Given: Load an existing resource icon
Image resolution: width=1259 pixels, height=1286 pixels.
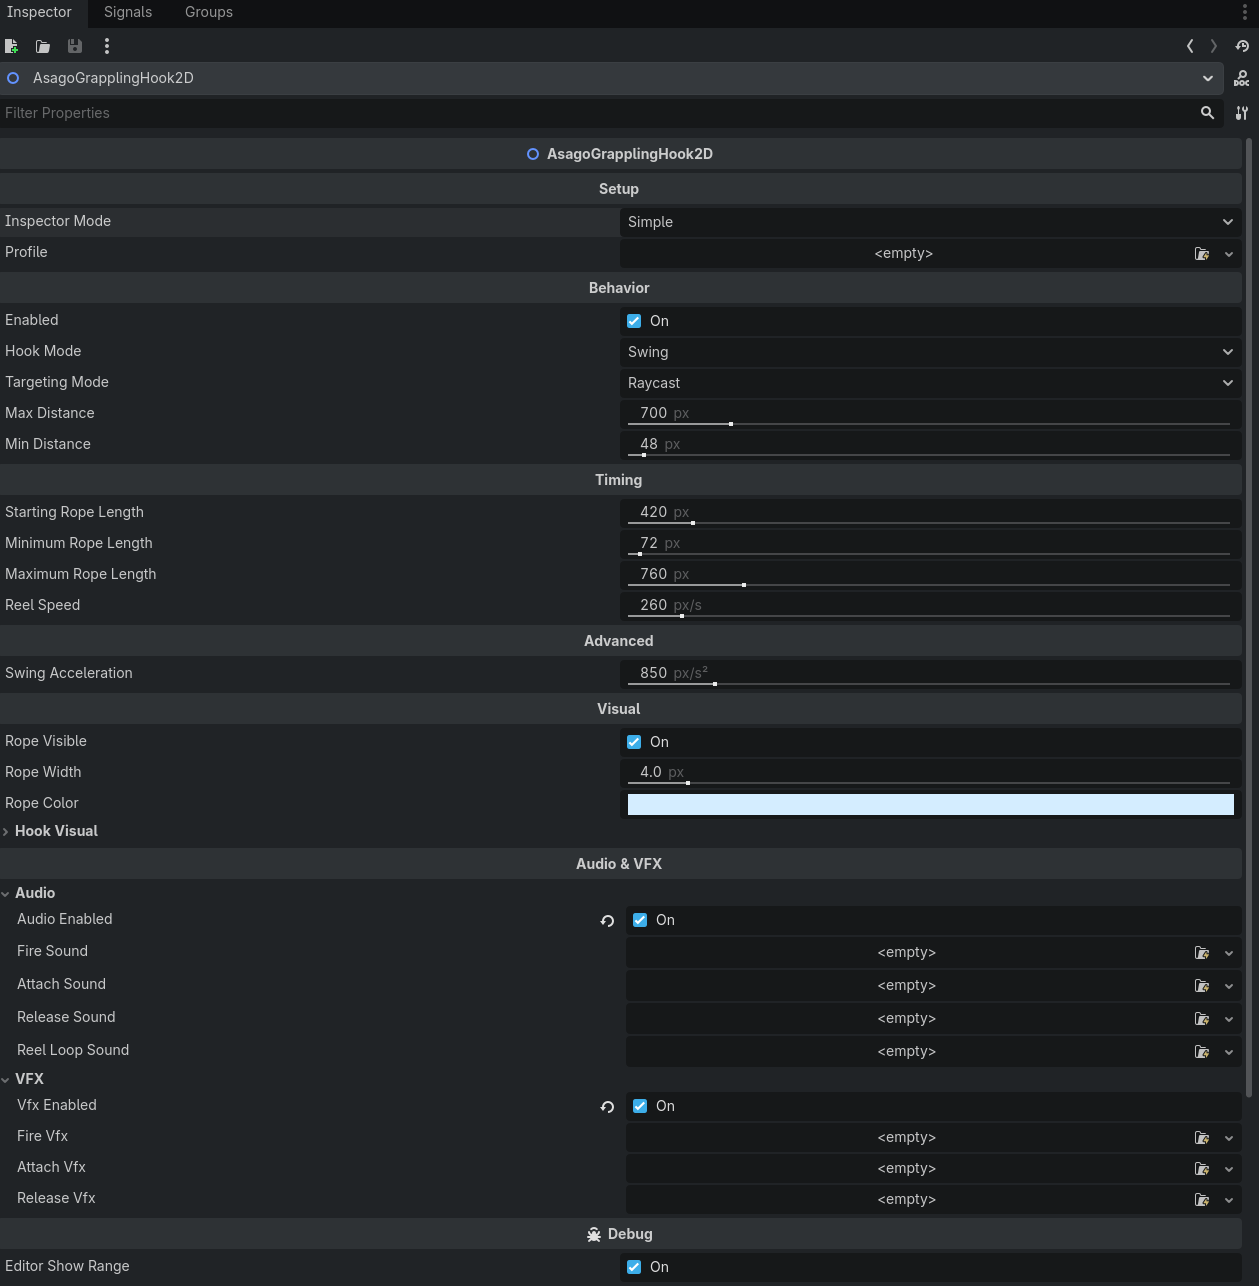Looking at the screenshot, I should tap(43, 46).
